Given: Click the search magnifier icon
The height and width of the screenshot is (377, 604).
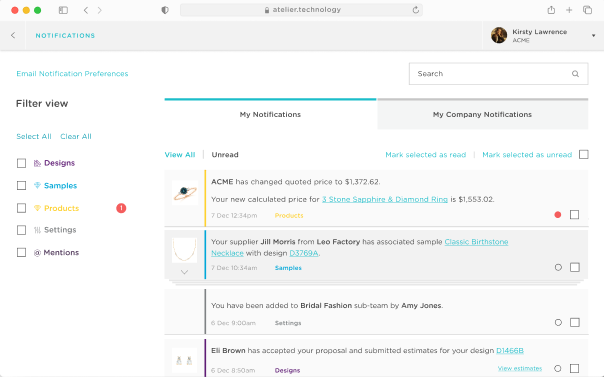Looking at the screenshot, I should (575, 74).
